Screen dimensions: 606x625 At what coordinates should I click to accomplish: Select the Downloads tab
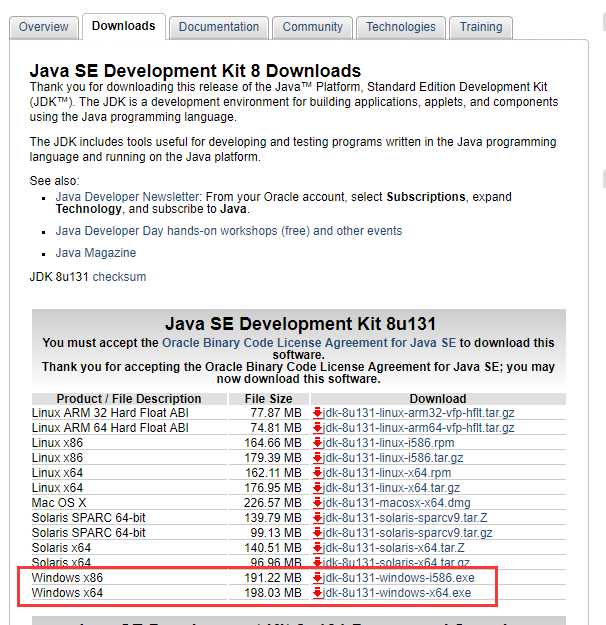tap(124, 26)
